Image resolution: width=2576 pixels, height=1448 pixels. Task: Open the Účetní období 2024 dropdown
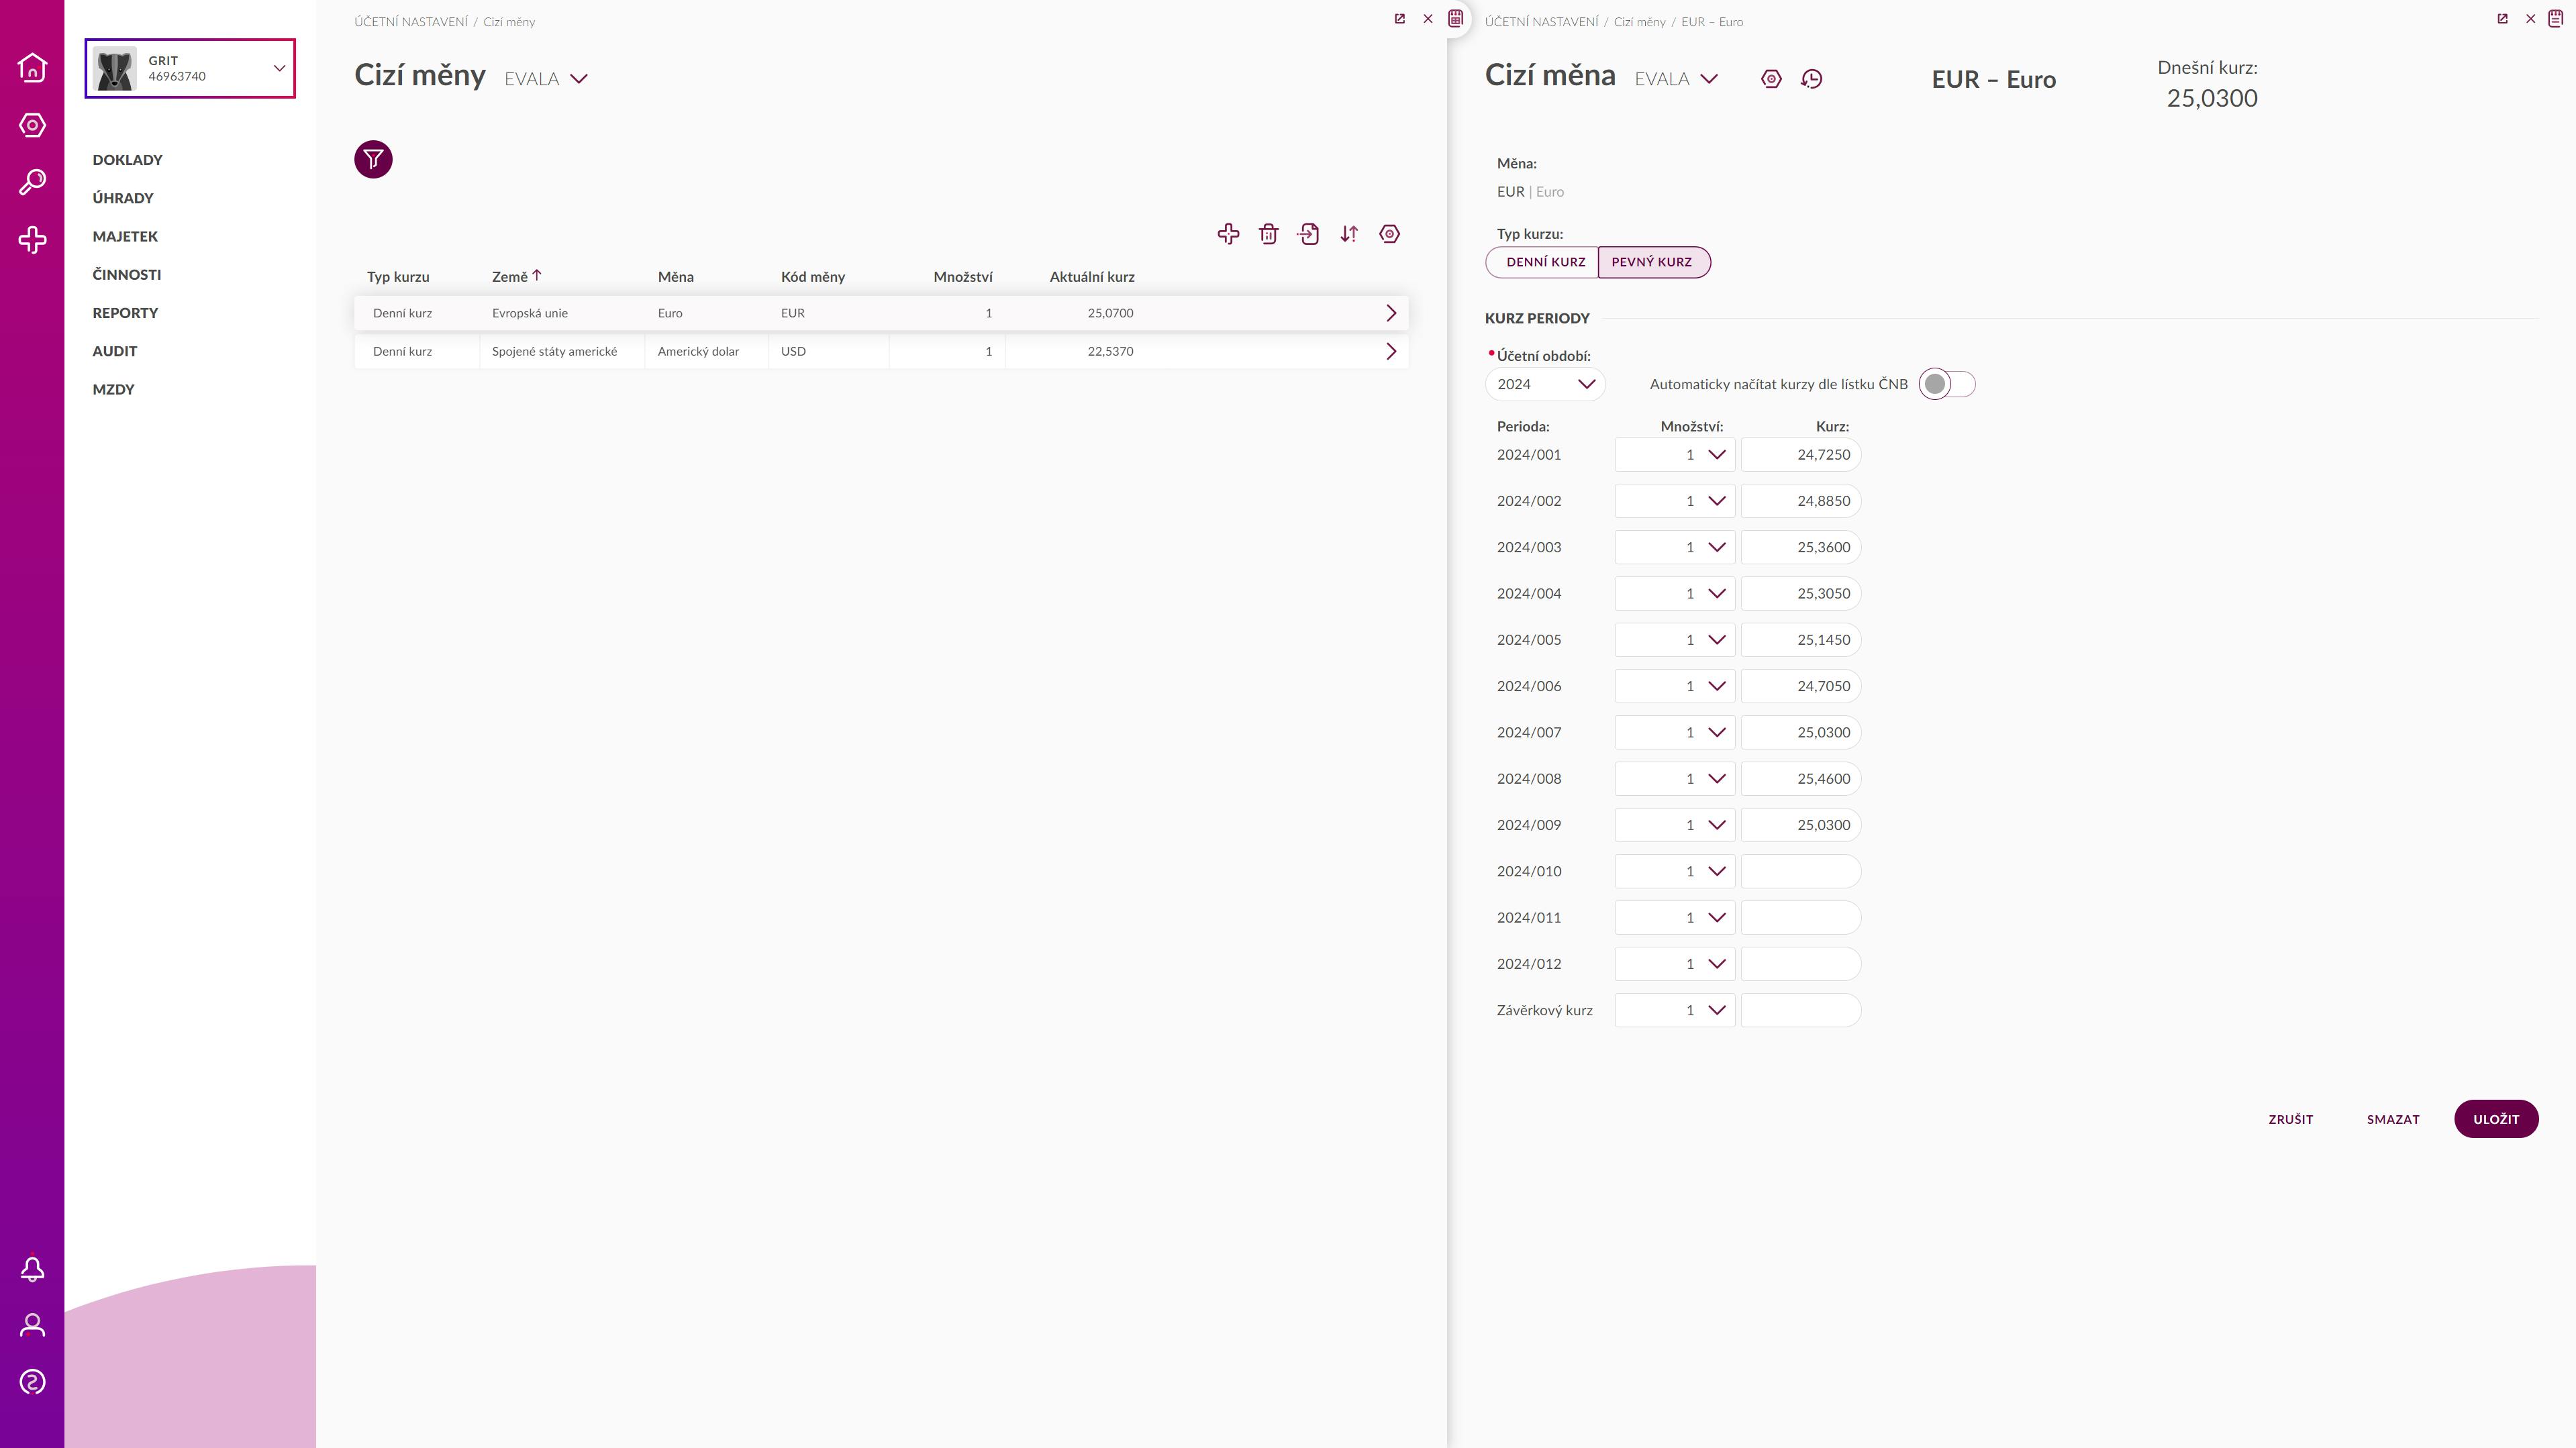point(1545,384)
